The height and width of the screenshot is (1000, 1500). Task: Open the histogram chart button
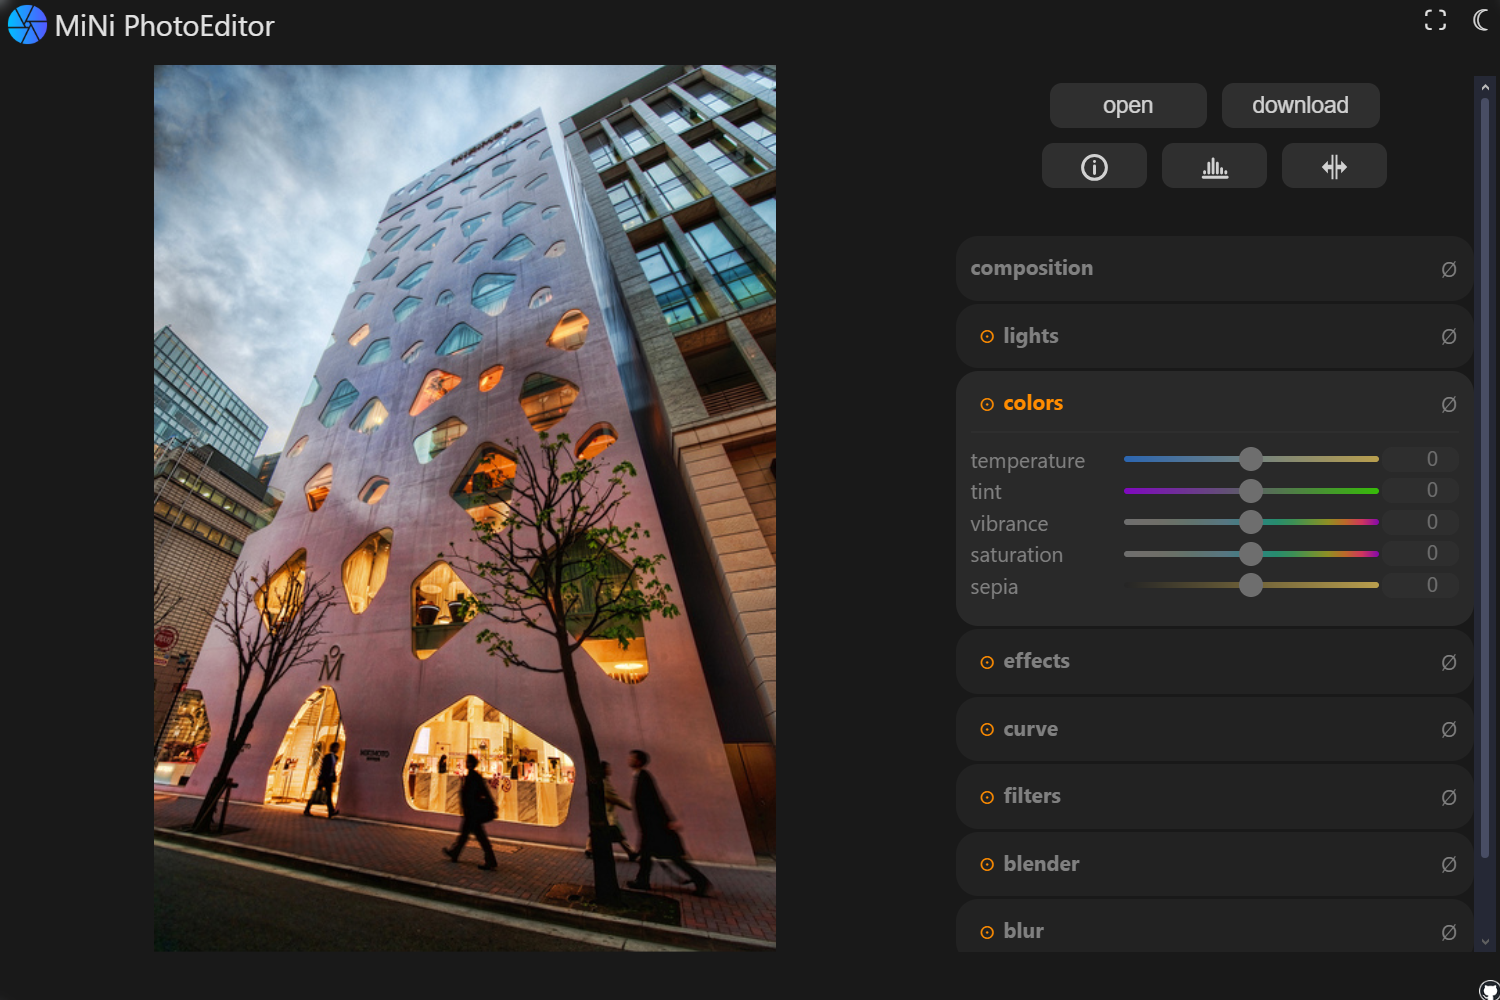(x=1214, y=166)
